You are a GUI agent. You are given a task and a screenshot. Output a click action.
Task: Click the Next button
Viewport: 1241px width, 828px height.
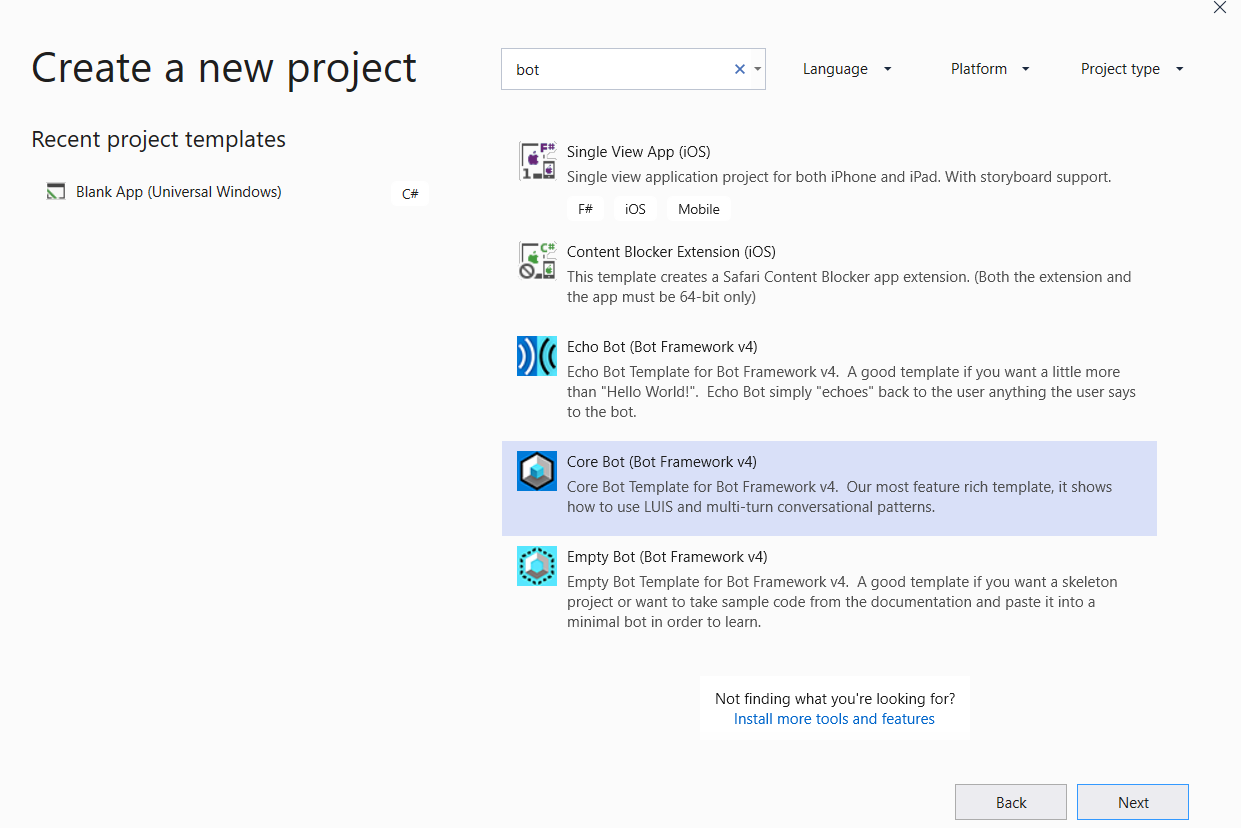click(x=1133, y=802)
